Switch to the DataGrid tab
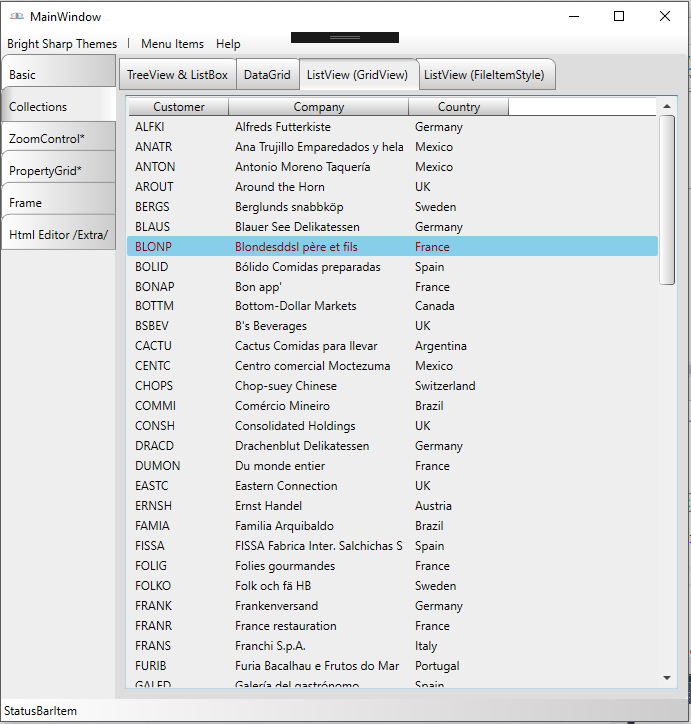The width and height of the screenshot is (691, 724). (267, 75)
